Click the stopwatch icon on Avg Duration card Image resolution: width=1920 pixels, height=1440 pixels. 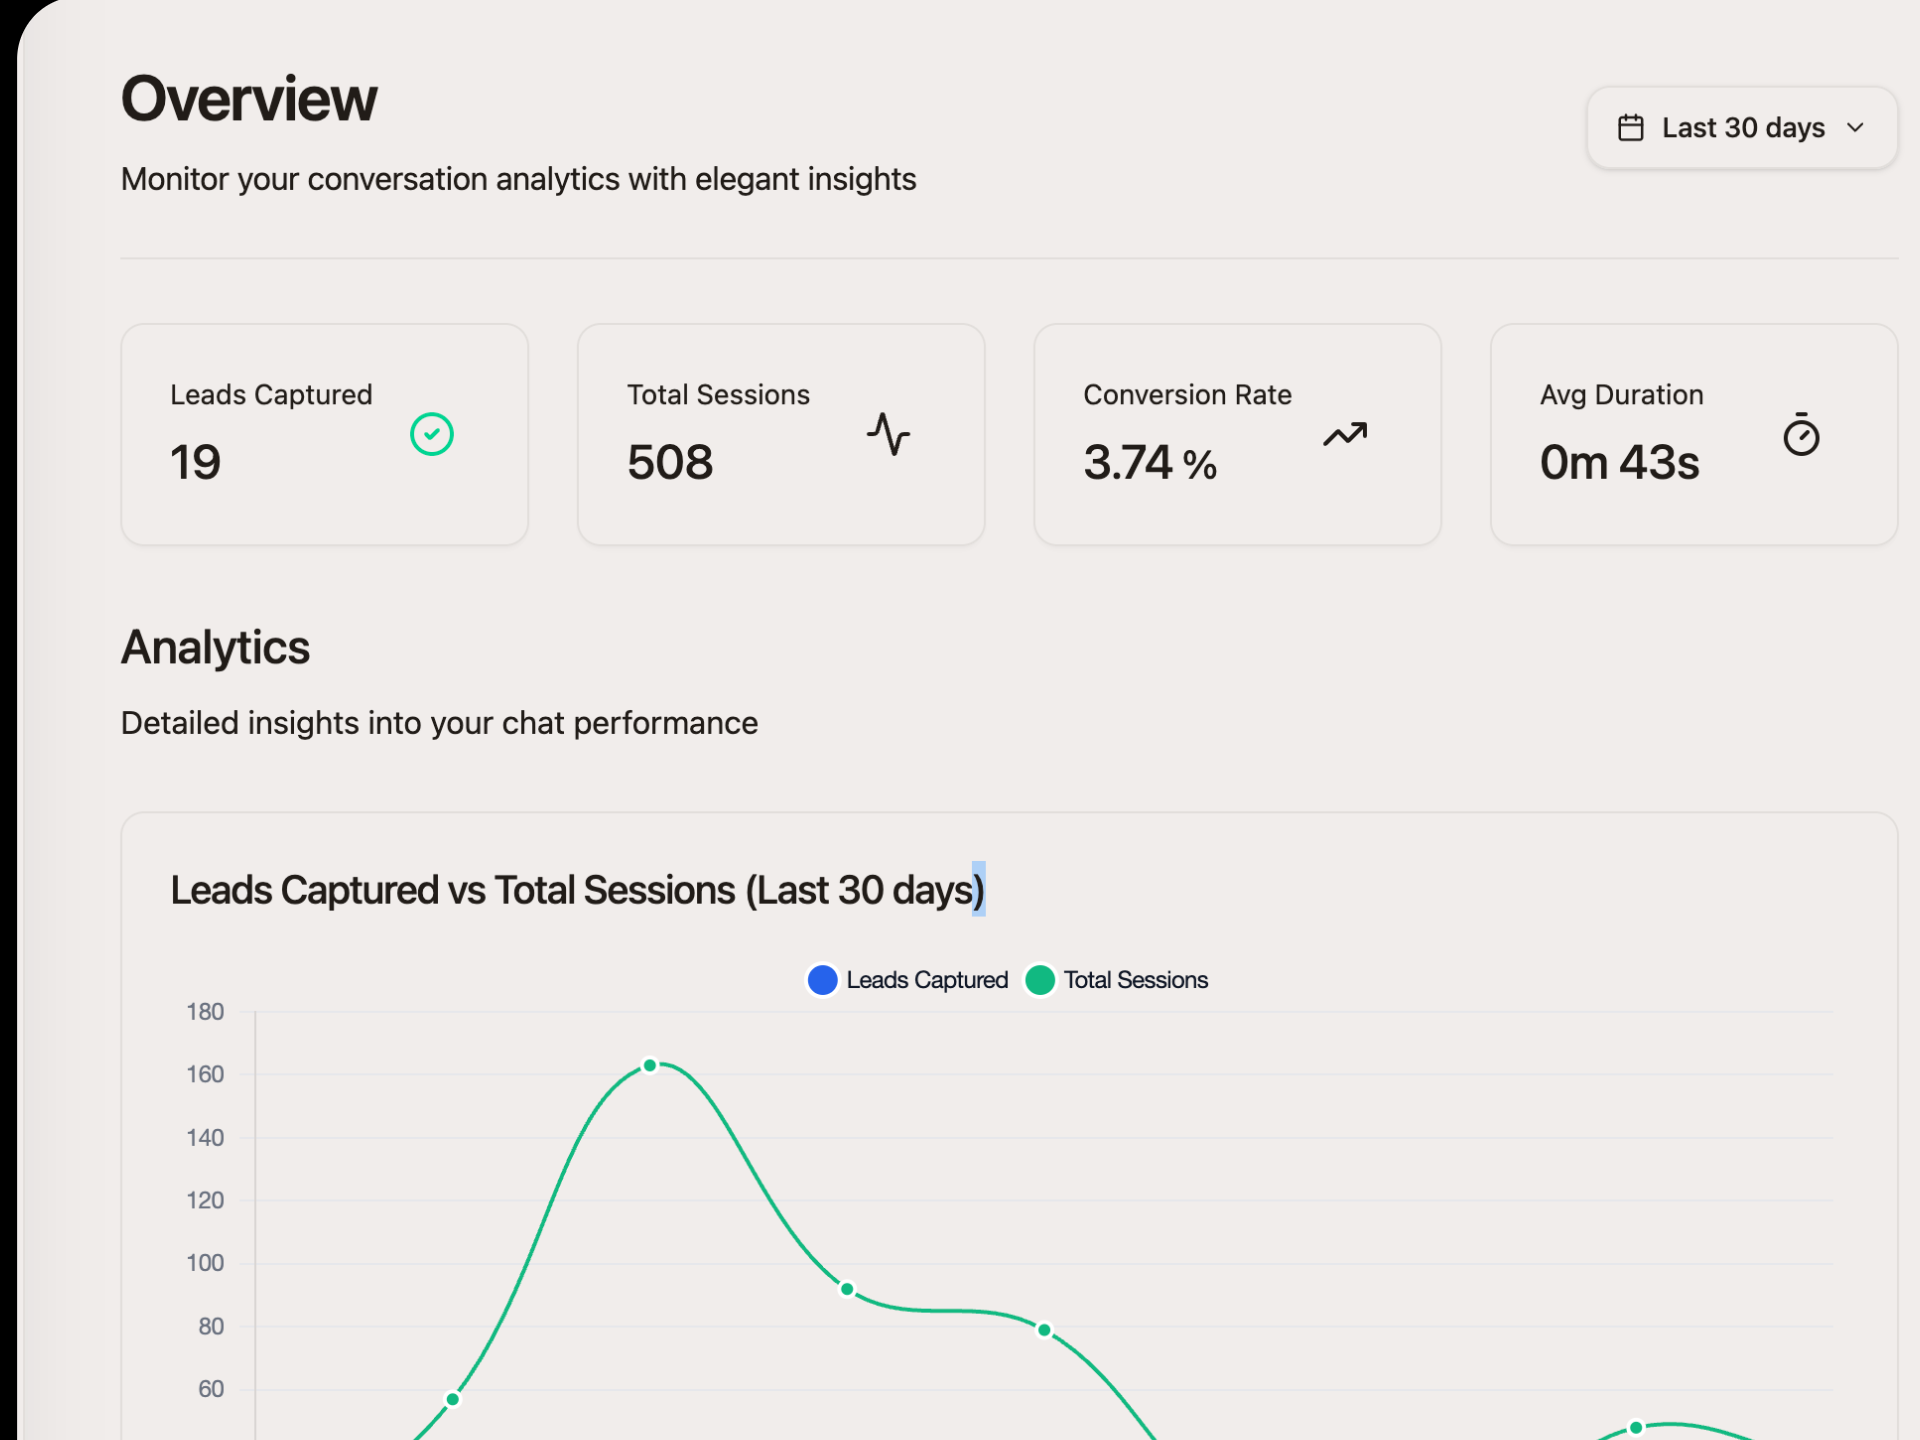[1802, 435]
